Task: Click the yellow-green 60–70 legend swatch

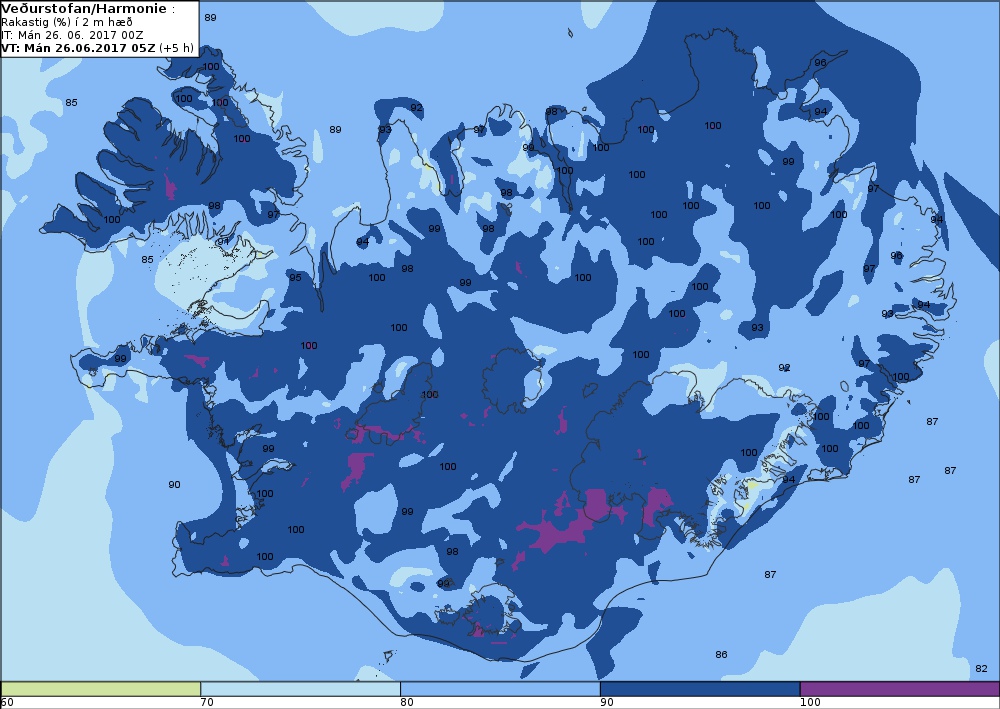Action: (x=101, y=689)
